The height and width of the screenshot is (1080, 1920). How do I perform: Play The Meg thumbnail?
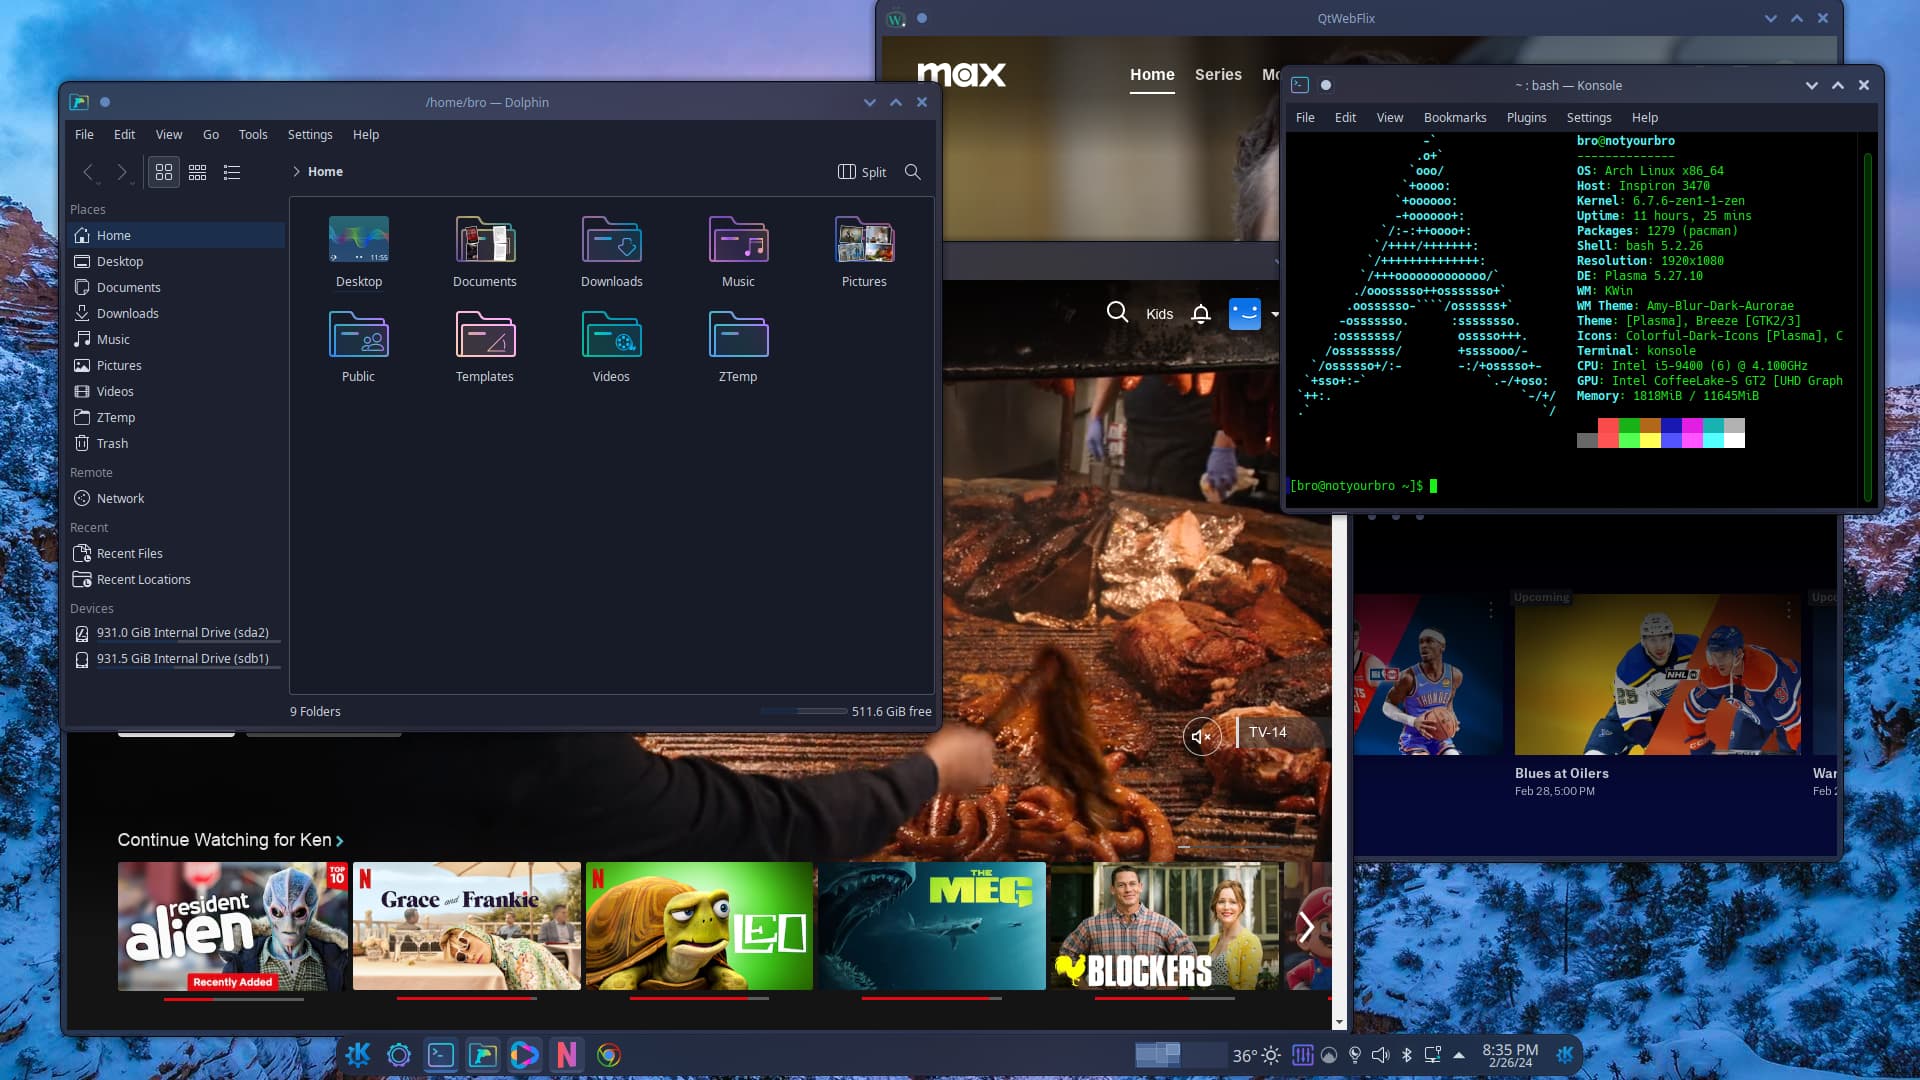932,926
